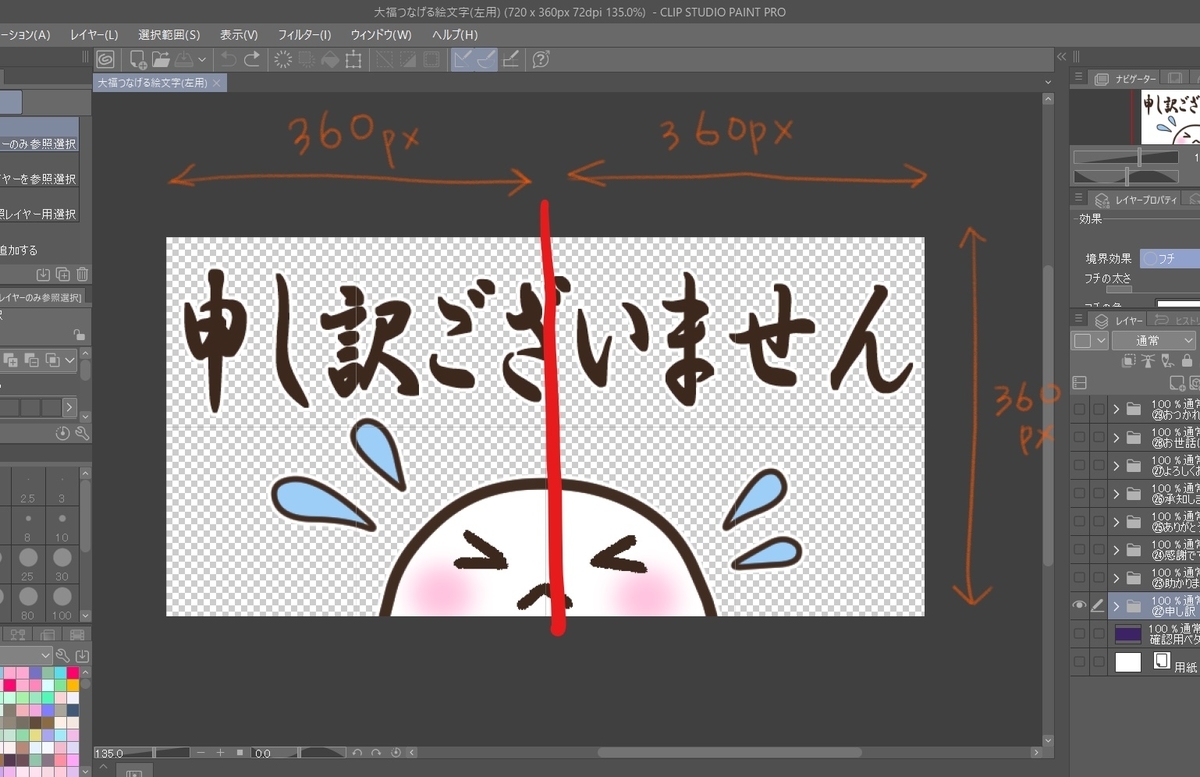Click the Scale/Rotate transform toolbar icon

353,59
